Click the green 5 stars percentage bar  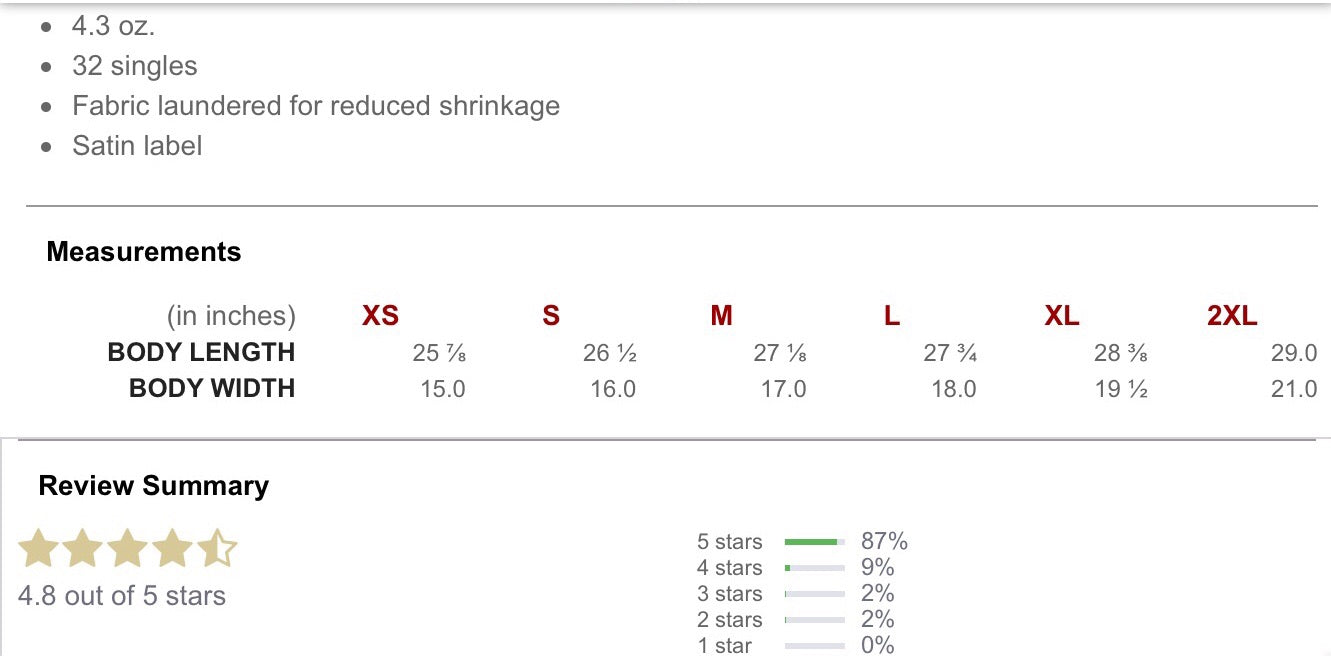tap(814, 542)
